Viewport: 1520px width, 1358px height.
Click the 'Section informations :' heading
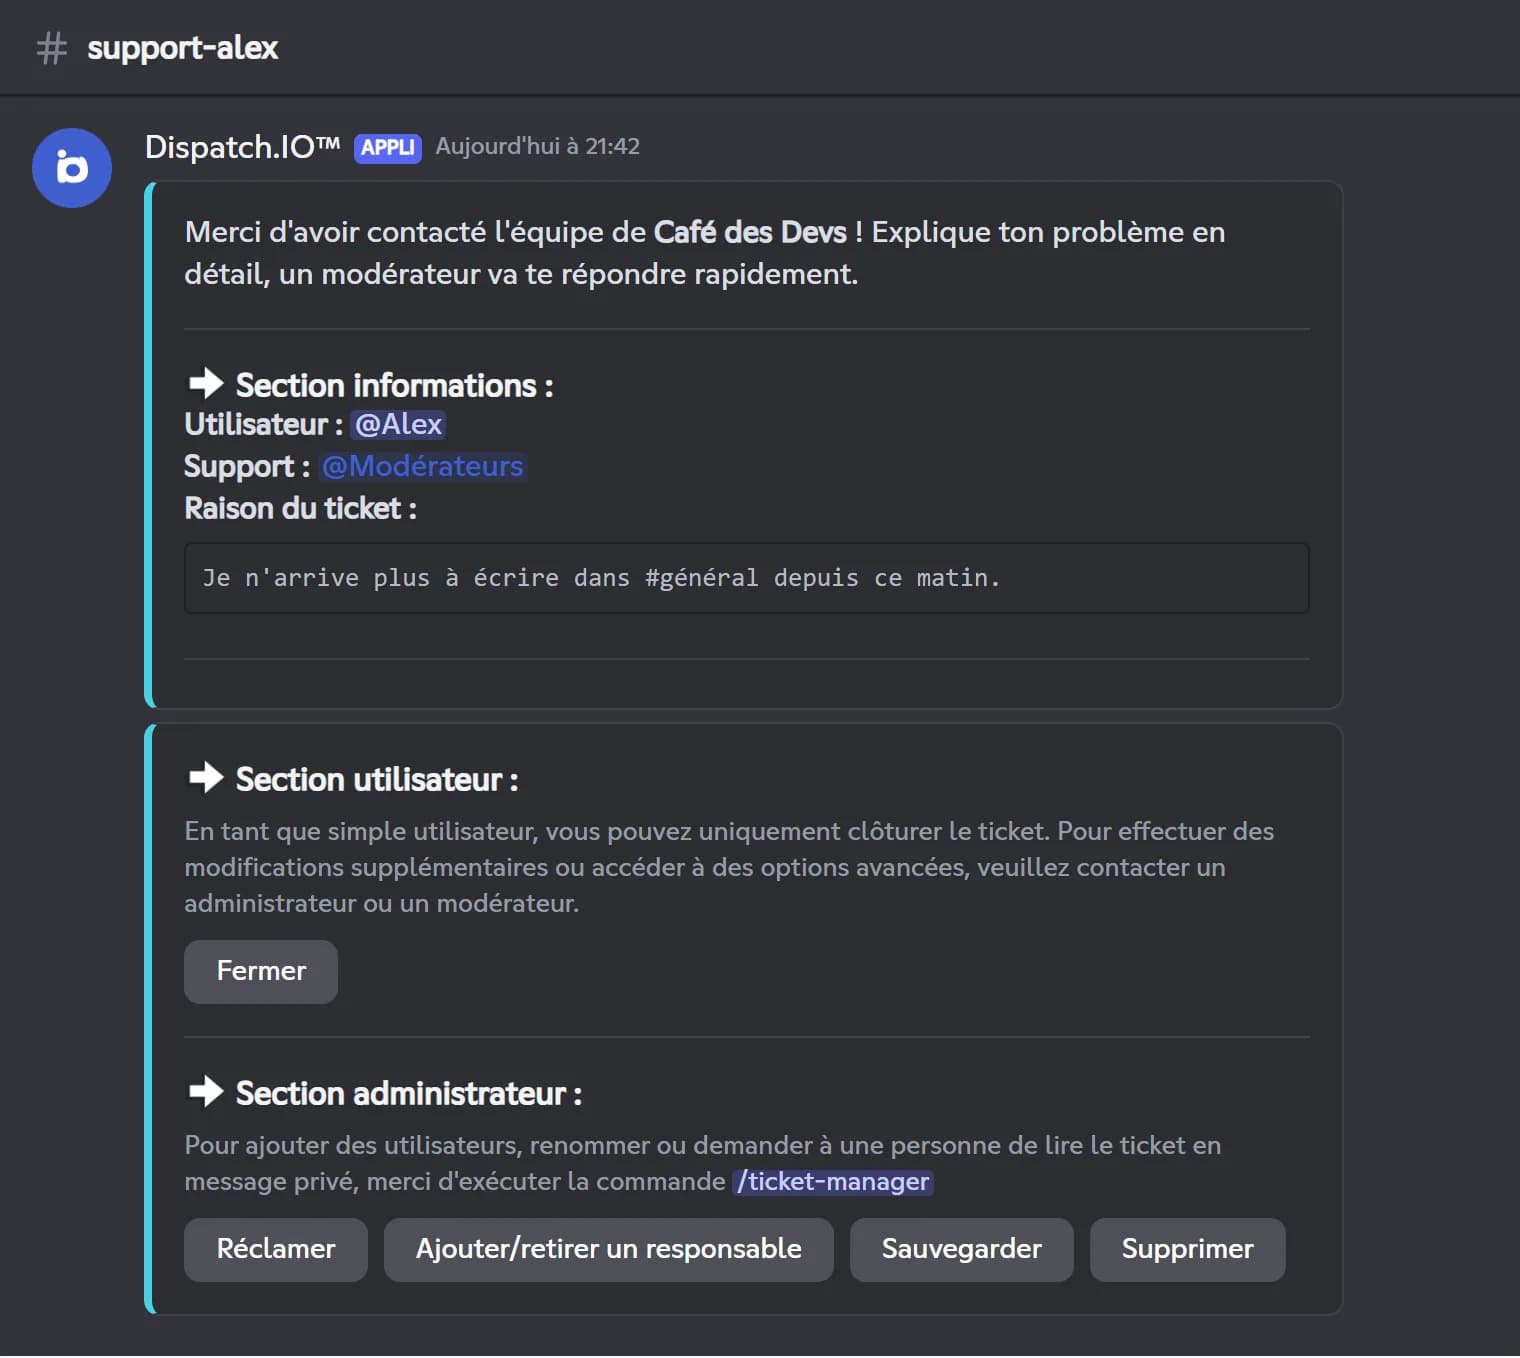pyautogui.click(x=394, y=385)
